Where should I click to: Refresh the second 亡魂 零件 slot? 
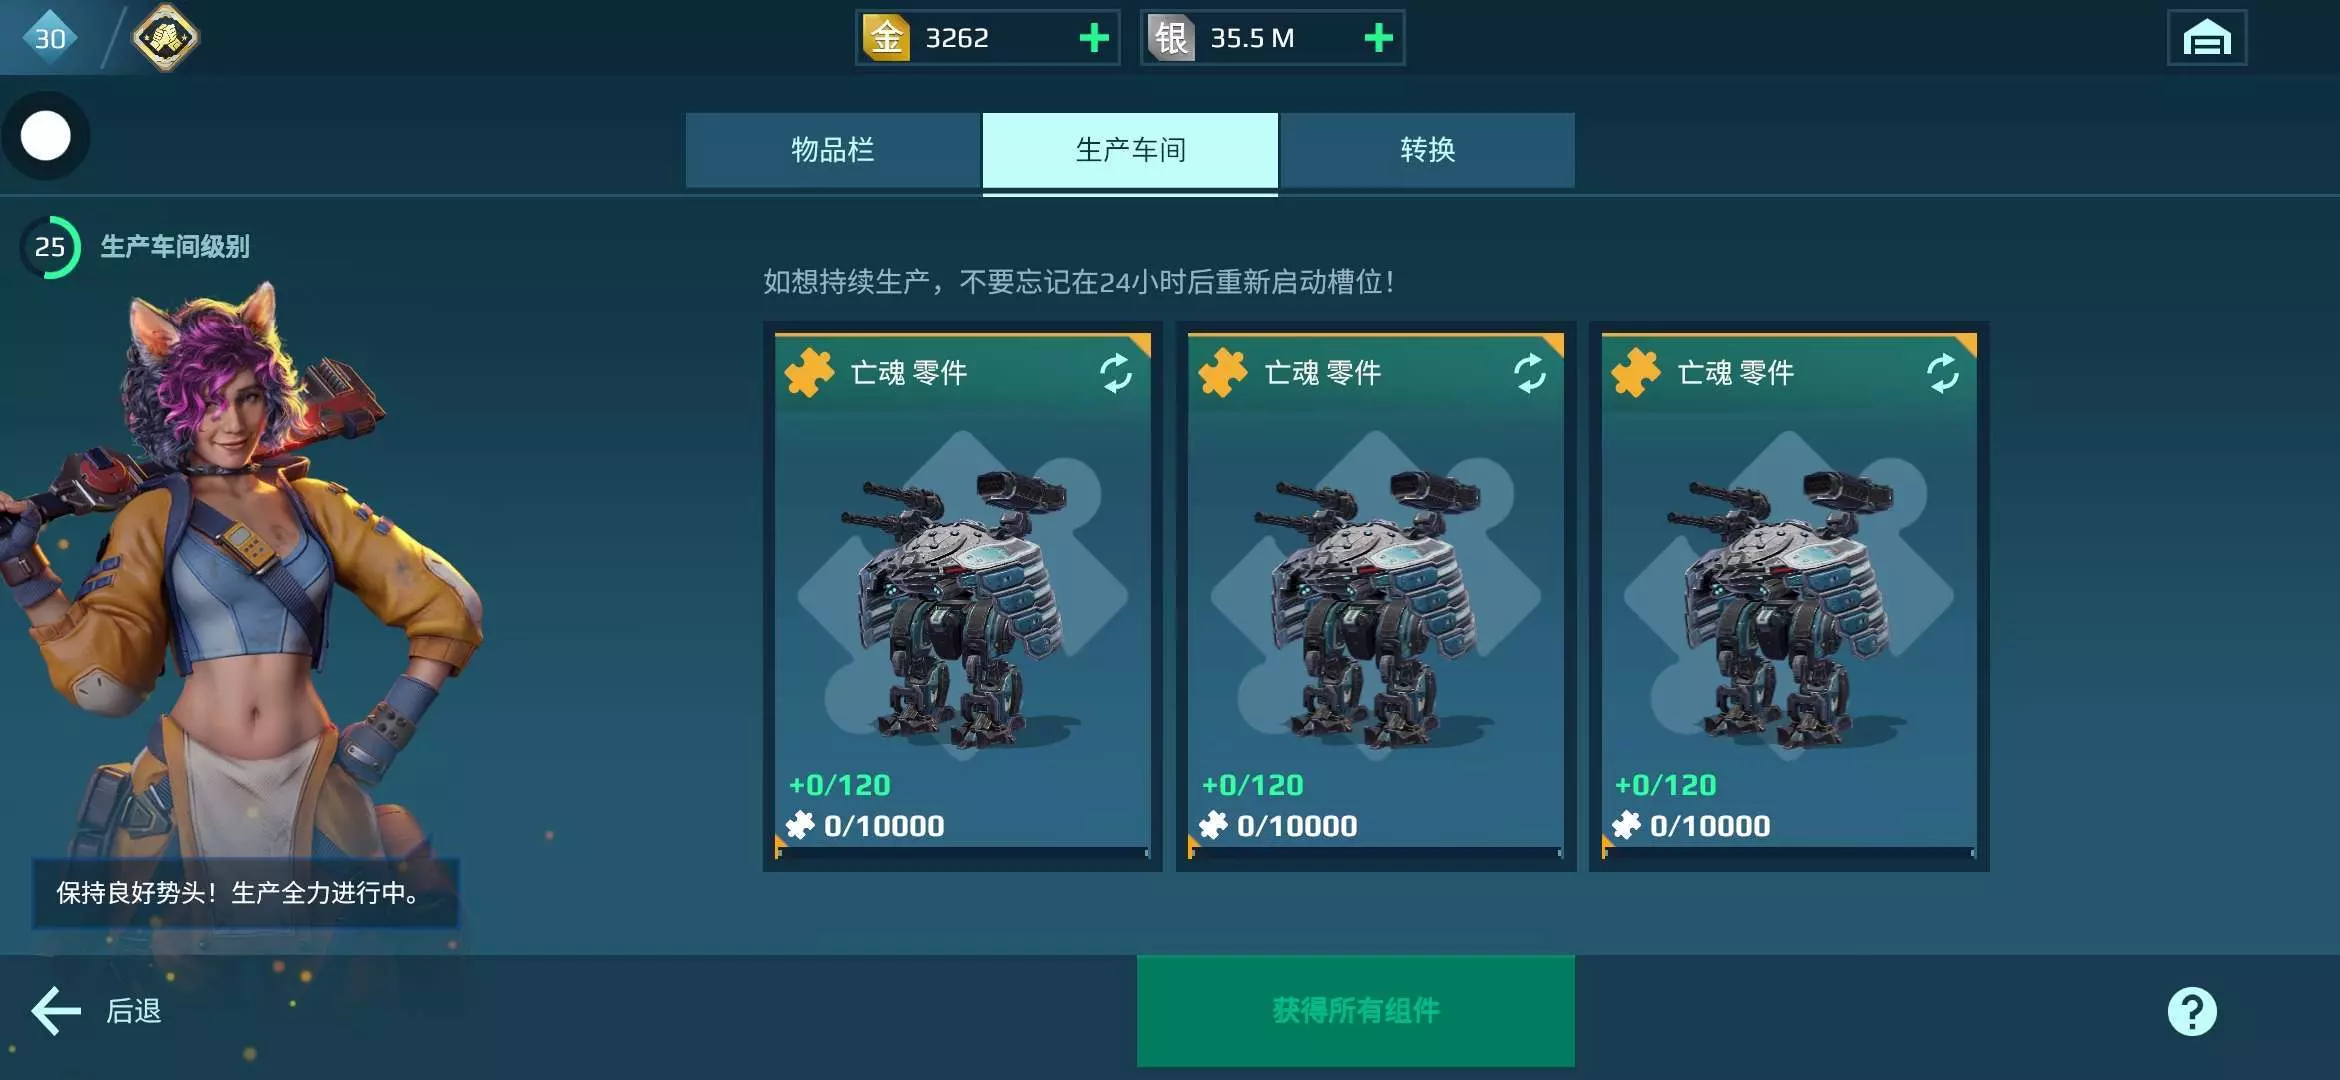click(1529, 373)
